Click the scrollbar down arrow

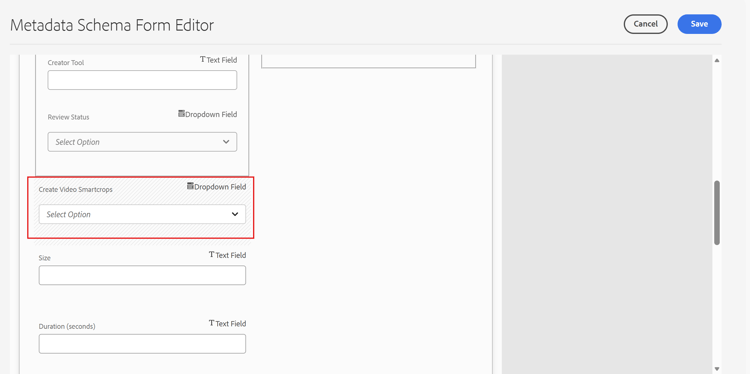(717, 369)
